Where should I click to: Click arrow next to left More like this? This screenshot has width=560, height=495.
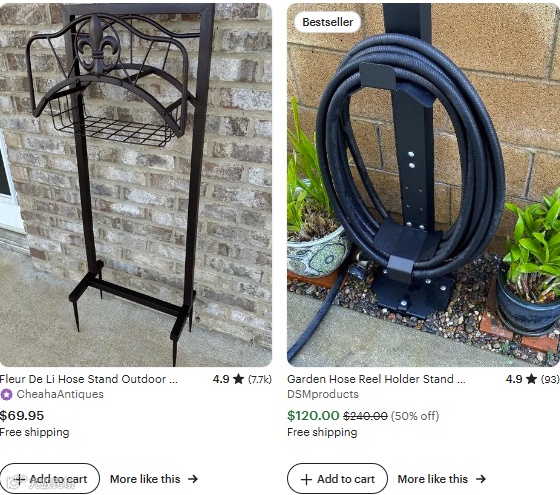pos(193,479)
